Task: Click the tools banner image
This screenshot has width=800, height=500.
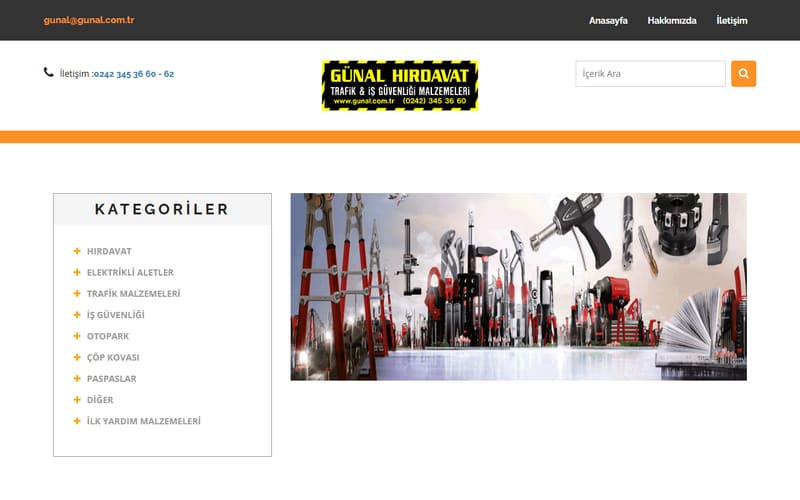Action: tap(518, 287)
